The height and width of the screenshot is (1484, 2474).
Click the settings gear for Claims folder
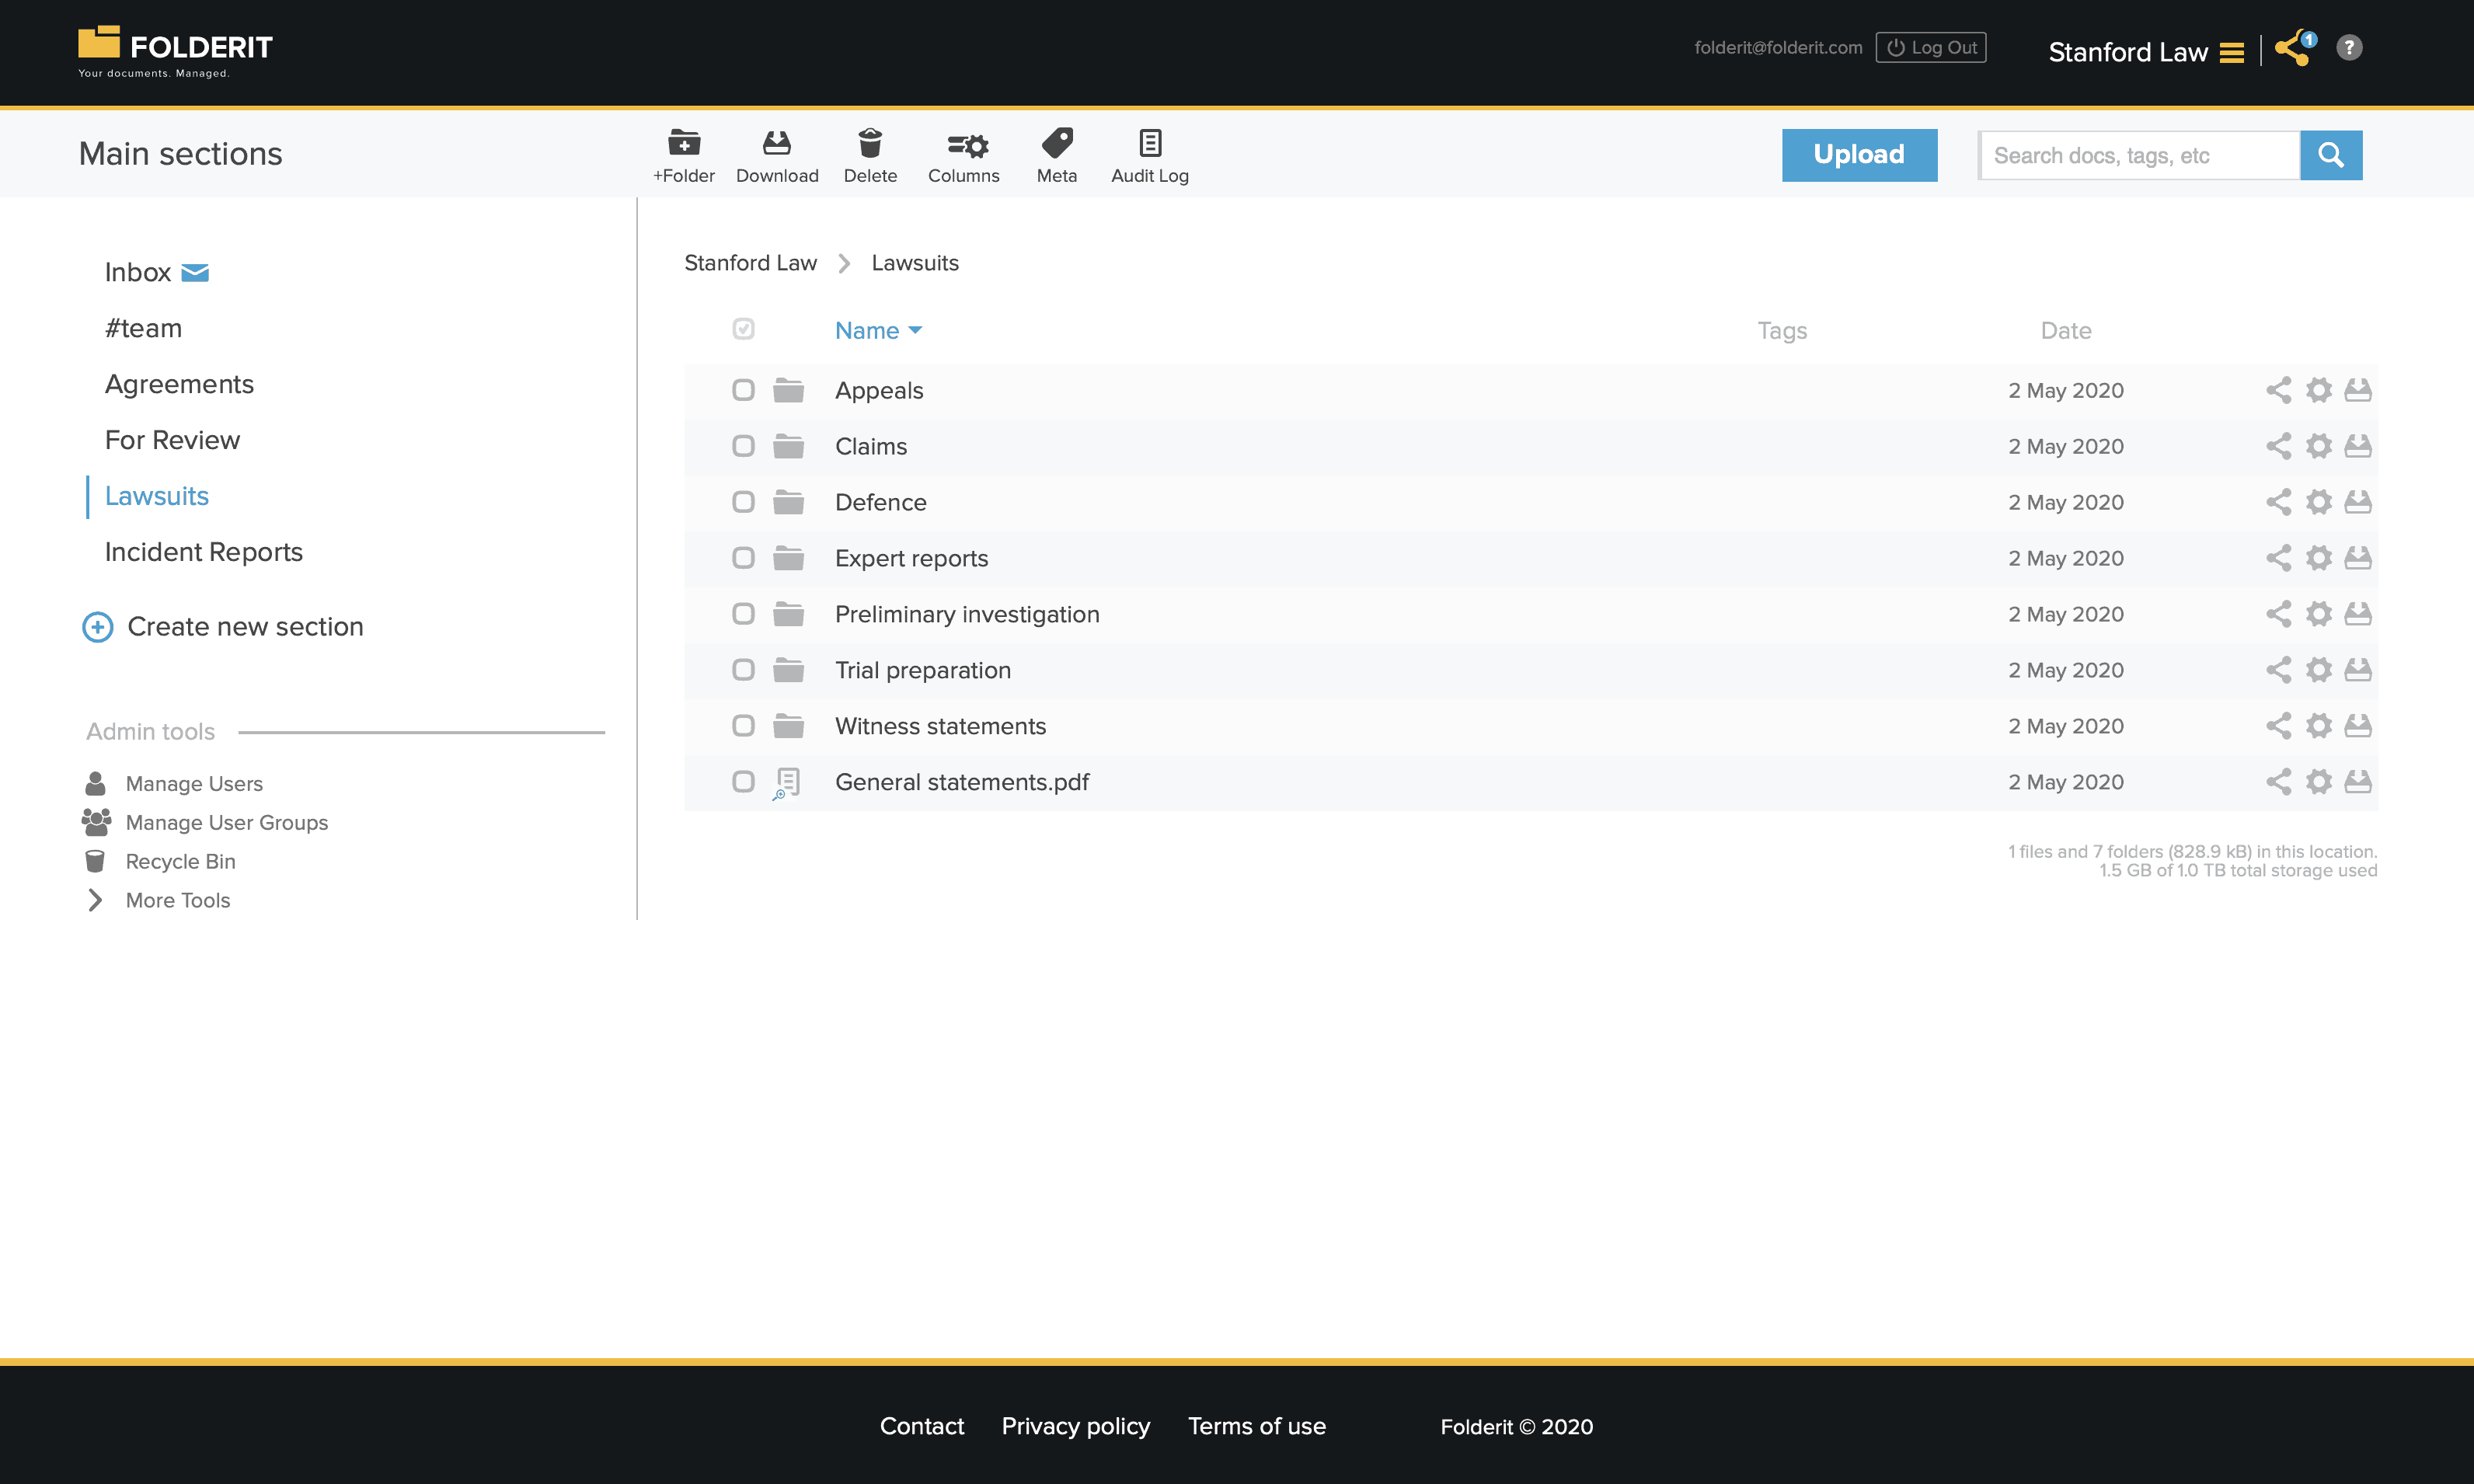pos(2319,445)
